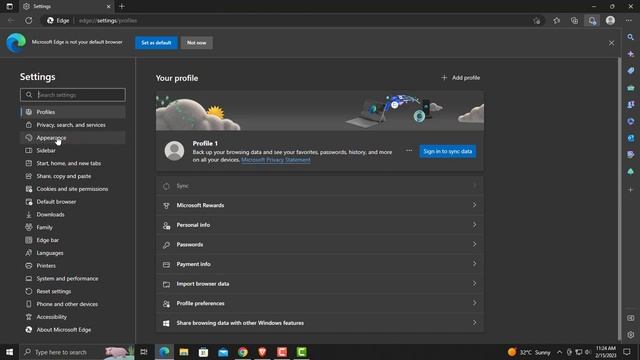The height and width of the screenshot is (360, 640).
Task: Expand Share browsing data with Windows features
Action: coord(320,323)
